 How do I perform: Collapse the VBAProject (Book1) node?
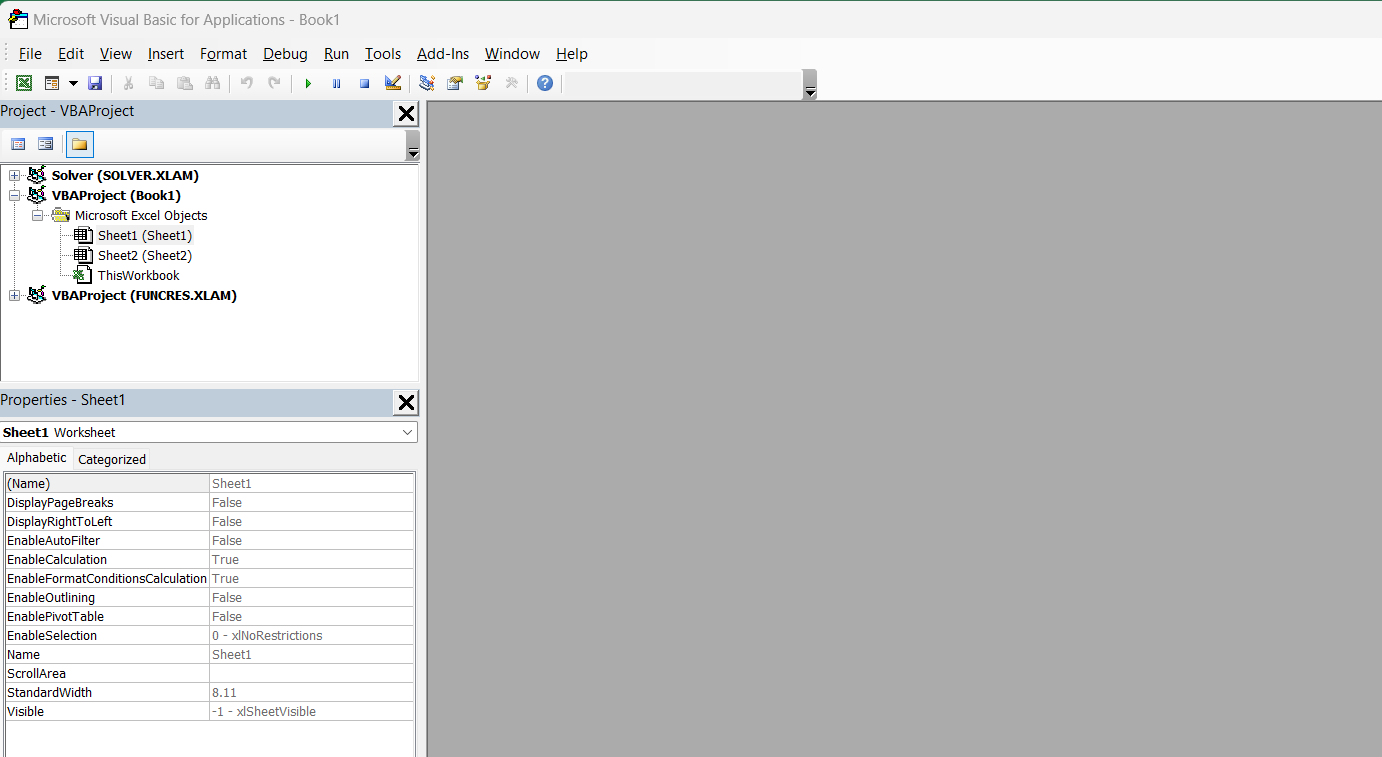pyautogui.click(x=14, y=196)
